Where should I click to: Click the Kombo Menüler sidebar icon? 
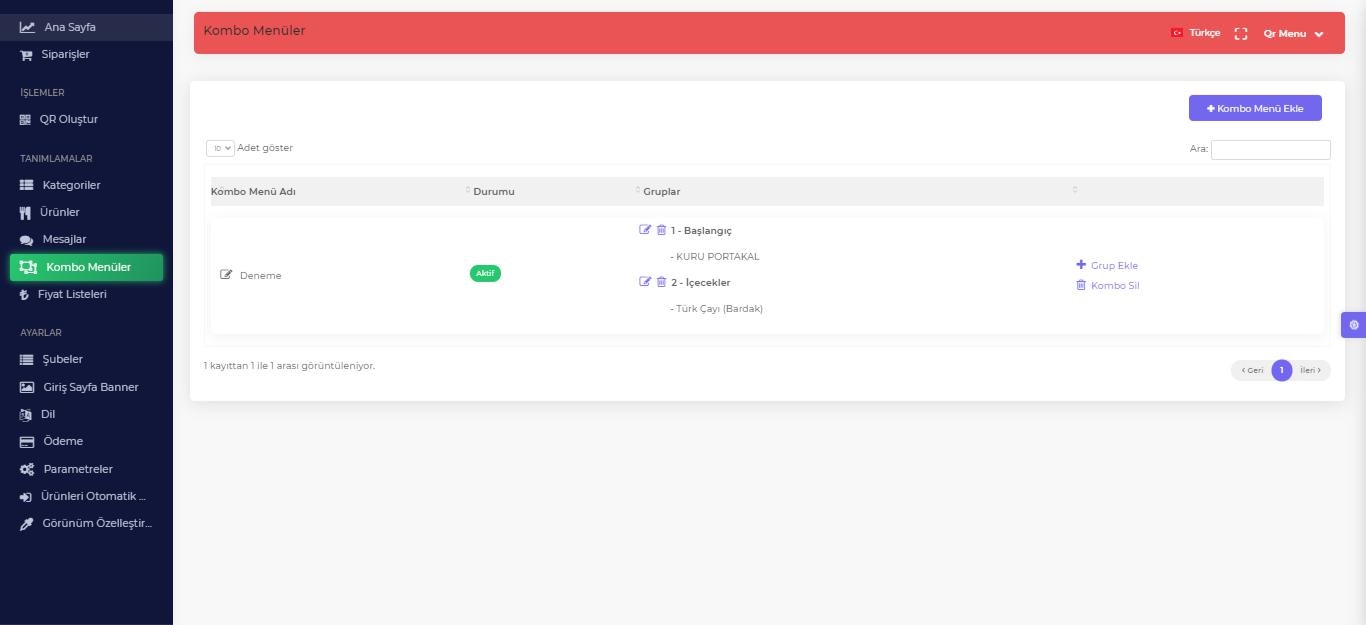(x=28, y=267)
